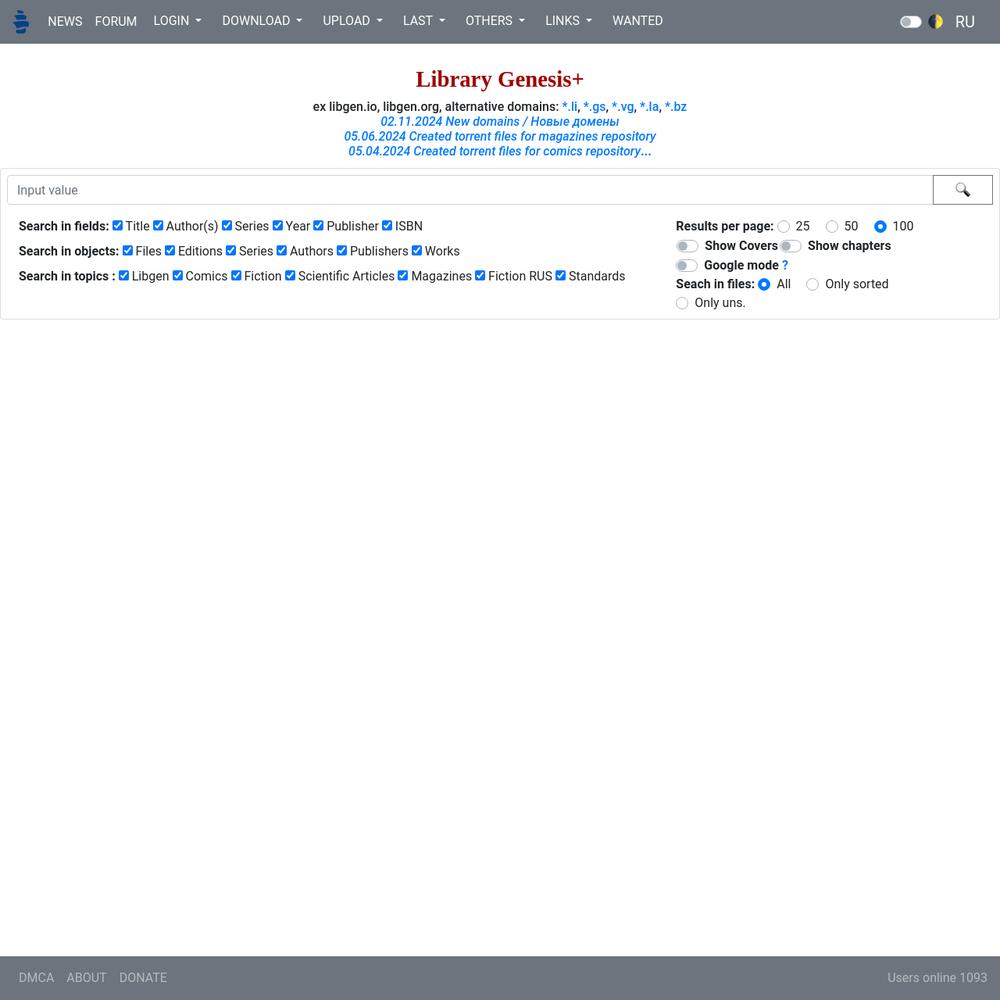
Task: Uncheck the Files object checkbox
Action: coord(128,251)
